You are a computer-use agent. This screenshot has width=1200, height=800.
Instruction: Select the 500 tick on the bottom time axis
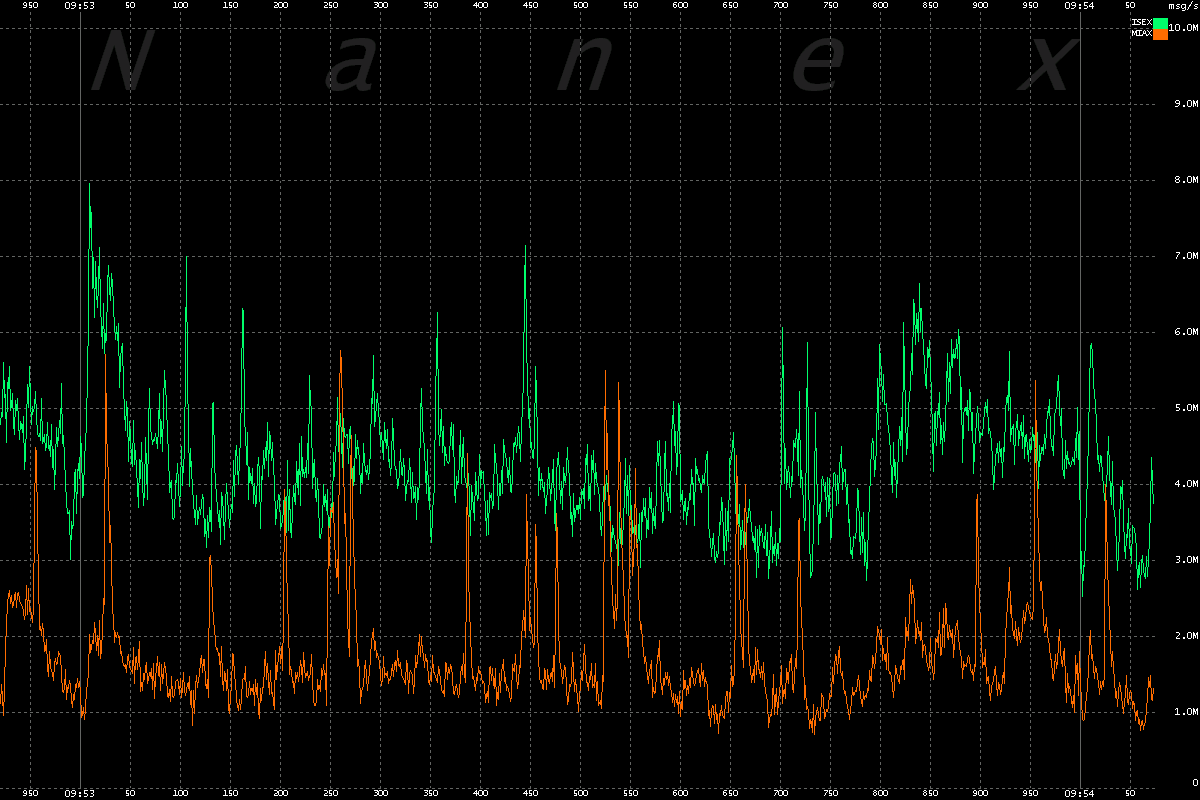[x=580, y=793]
